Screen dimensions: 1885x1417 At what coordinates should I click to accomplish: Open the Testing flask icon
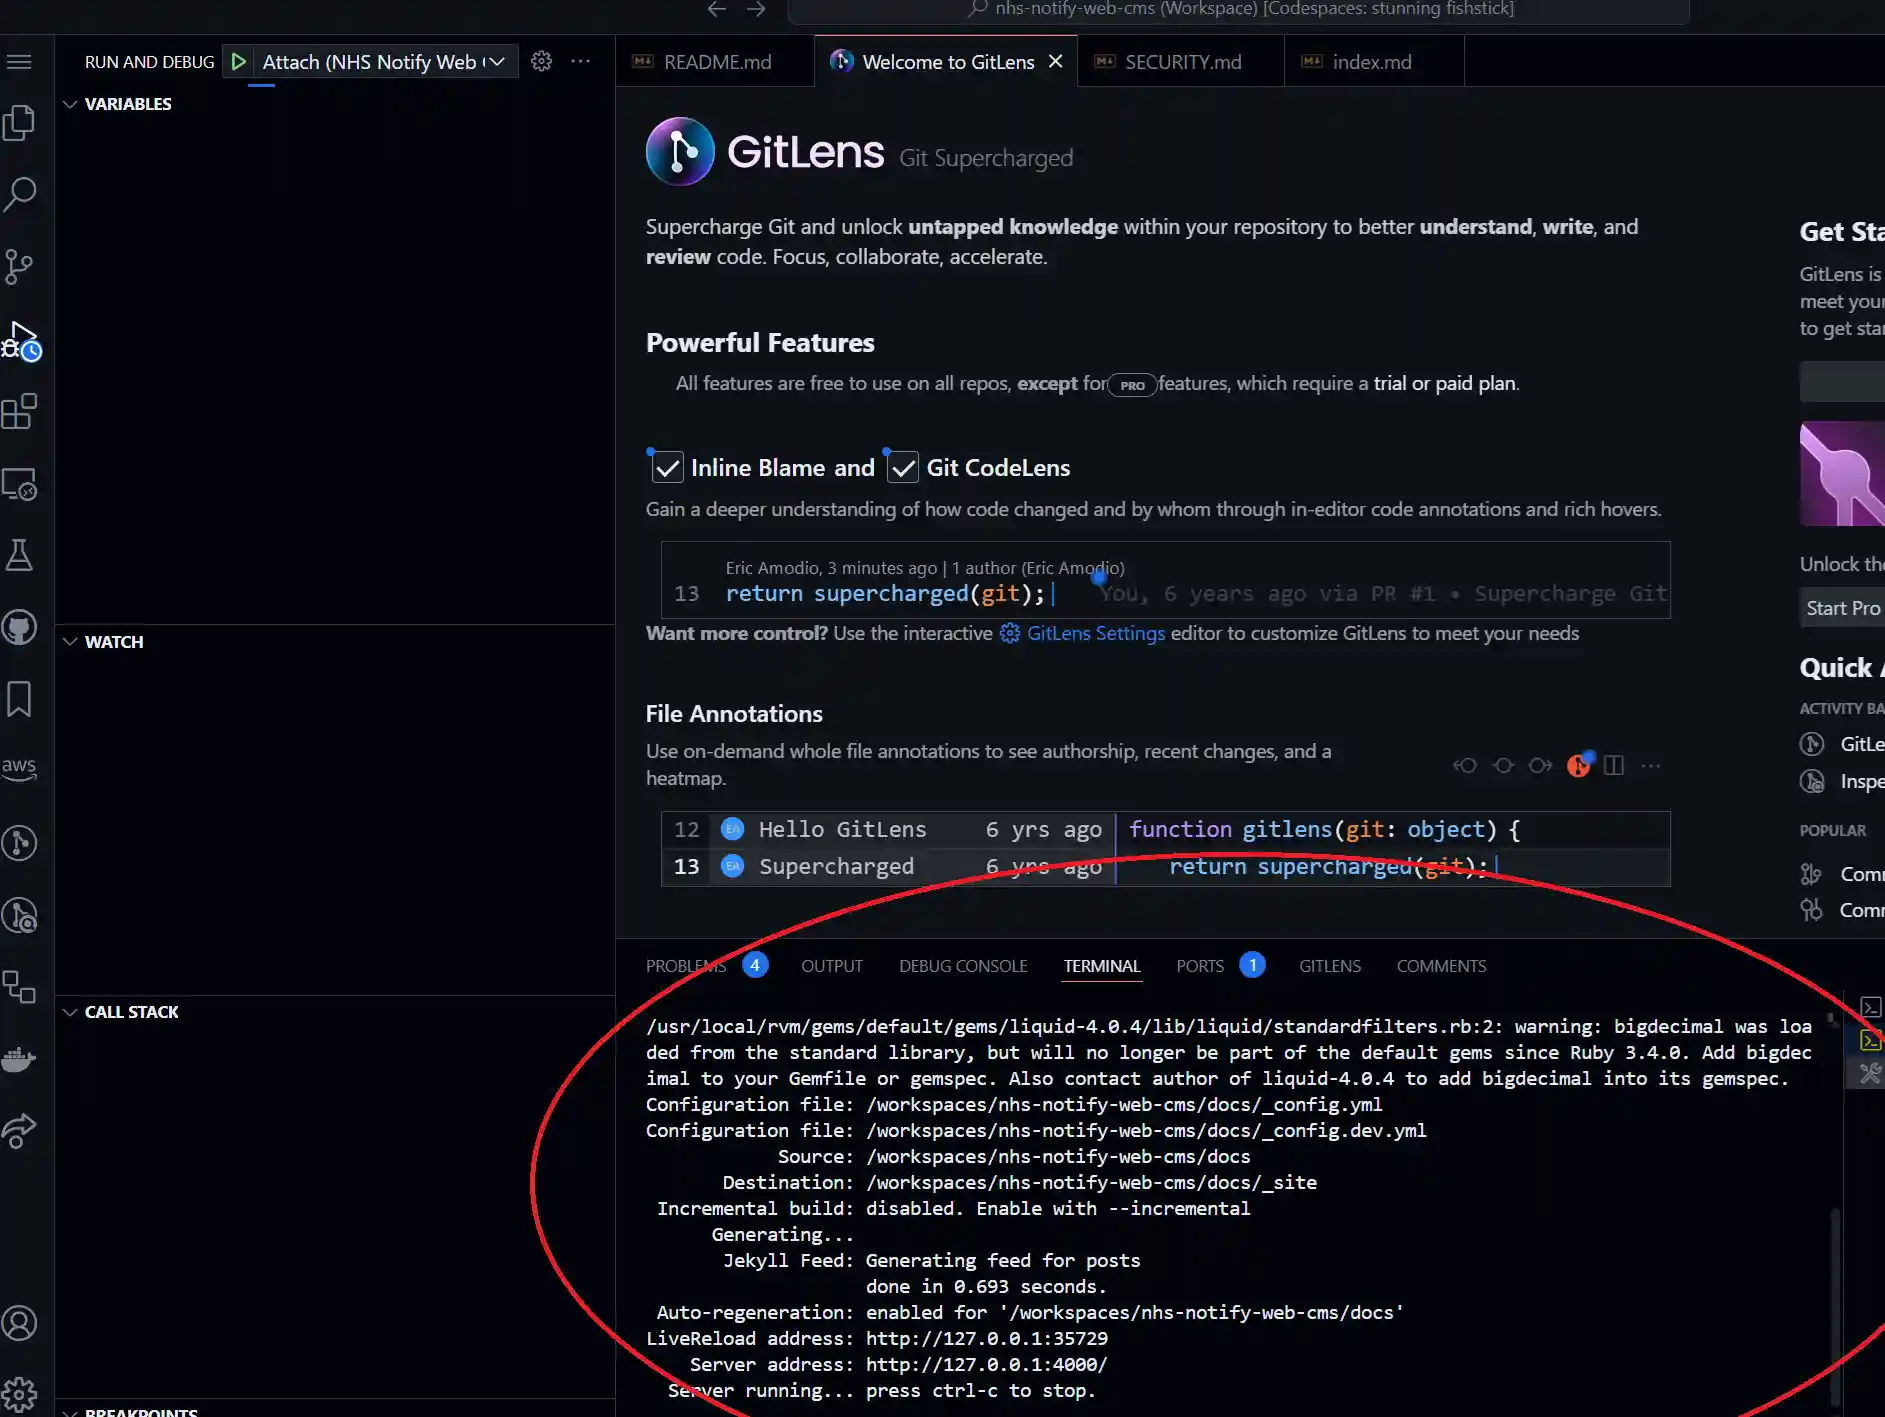20,555
